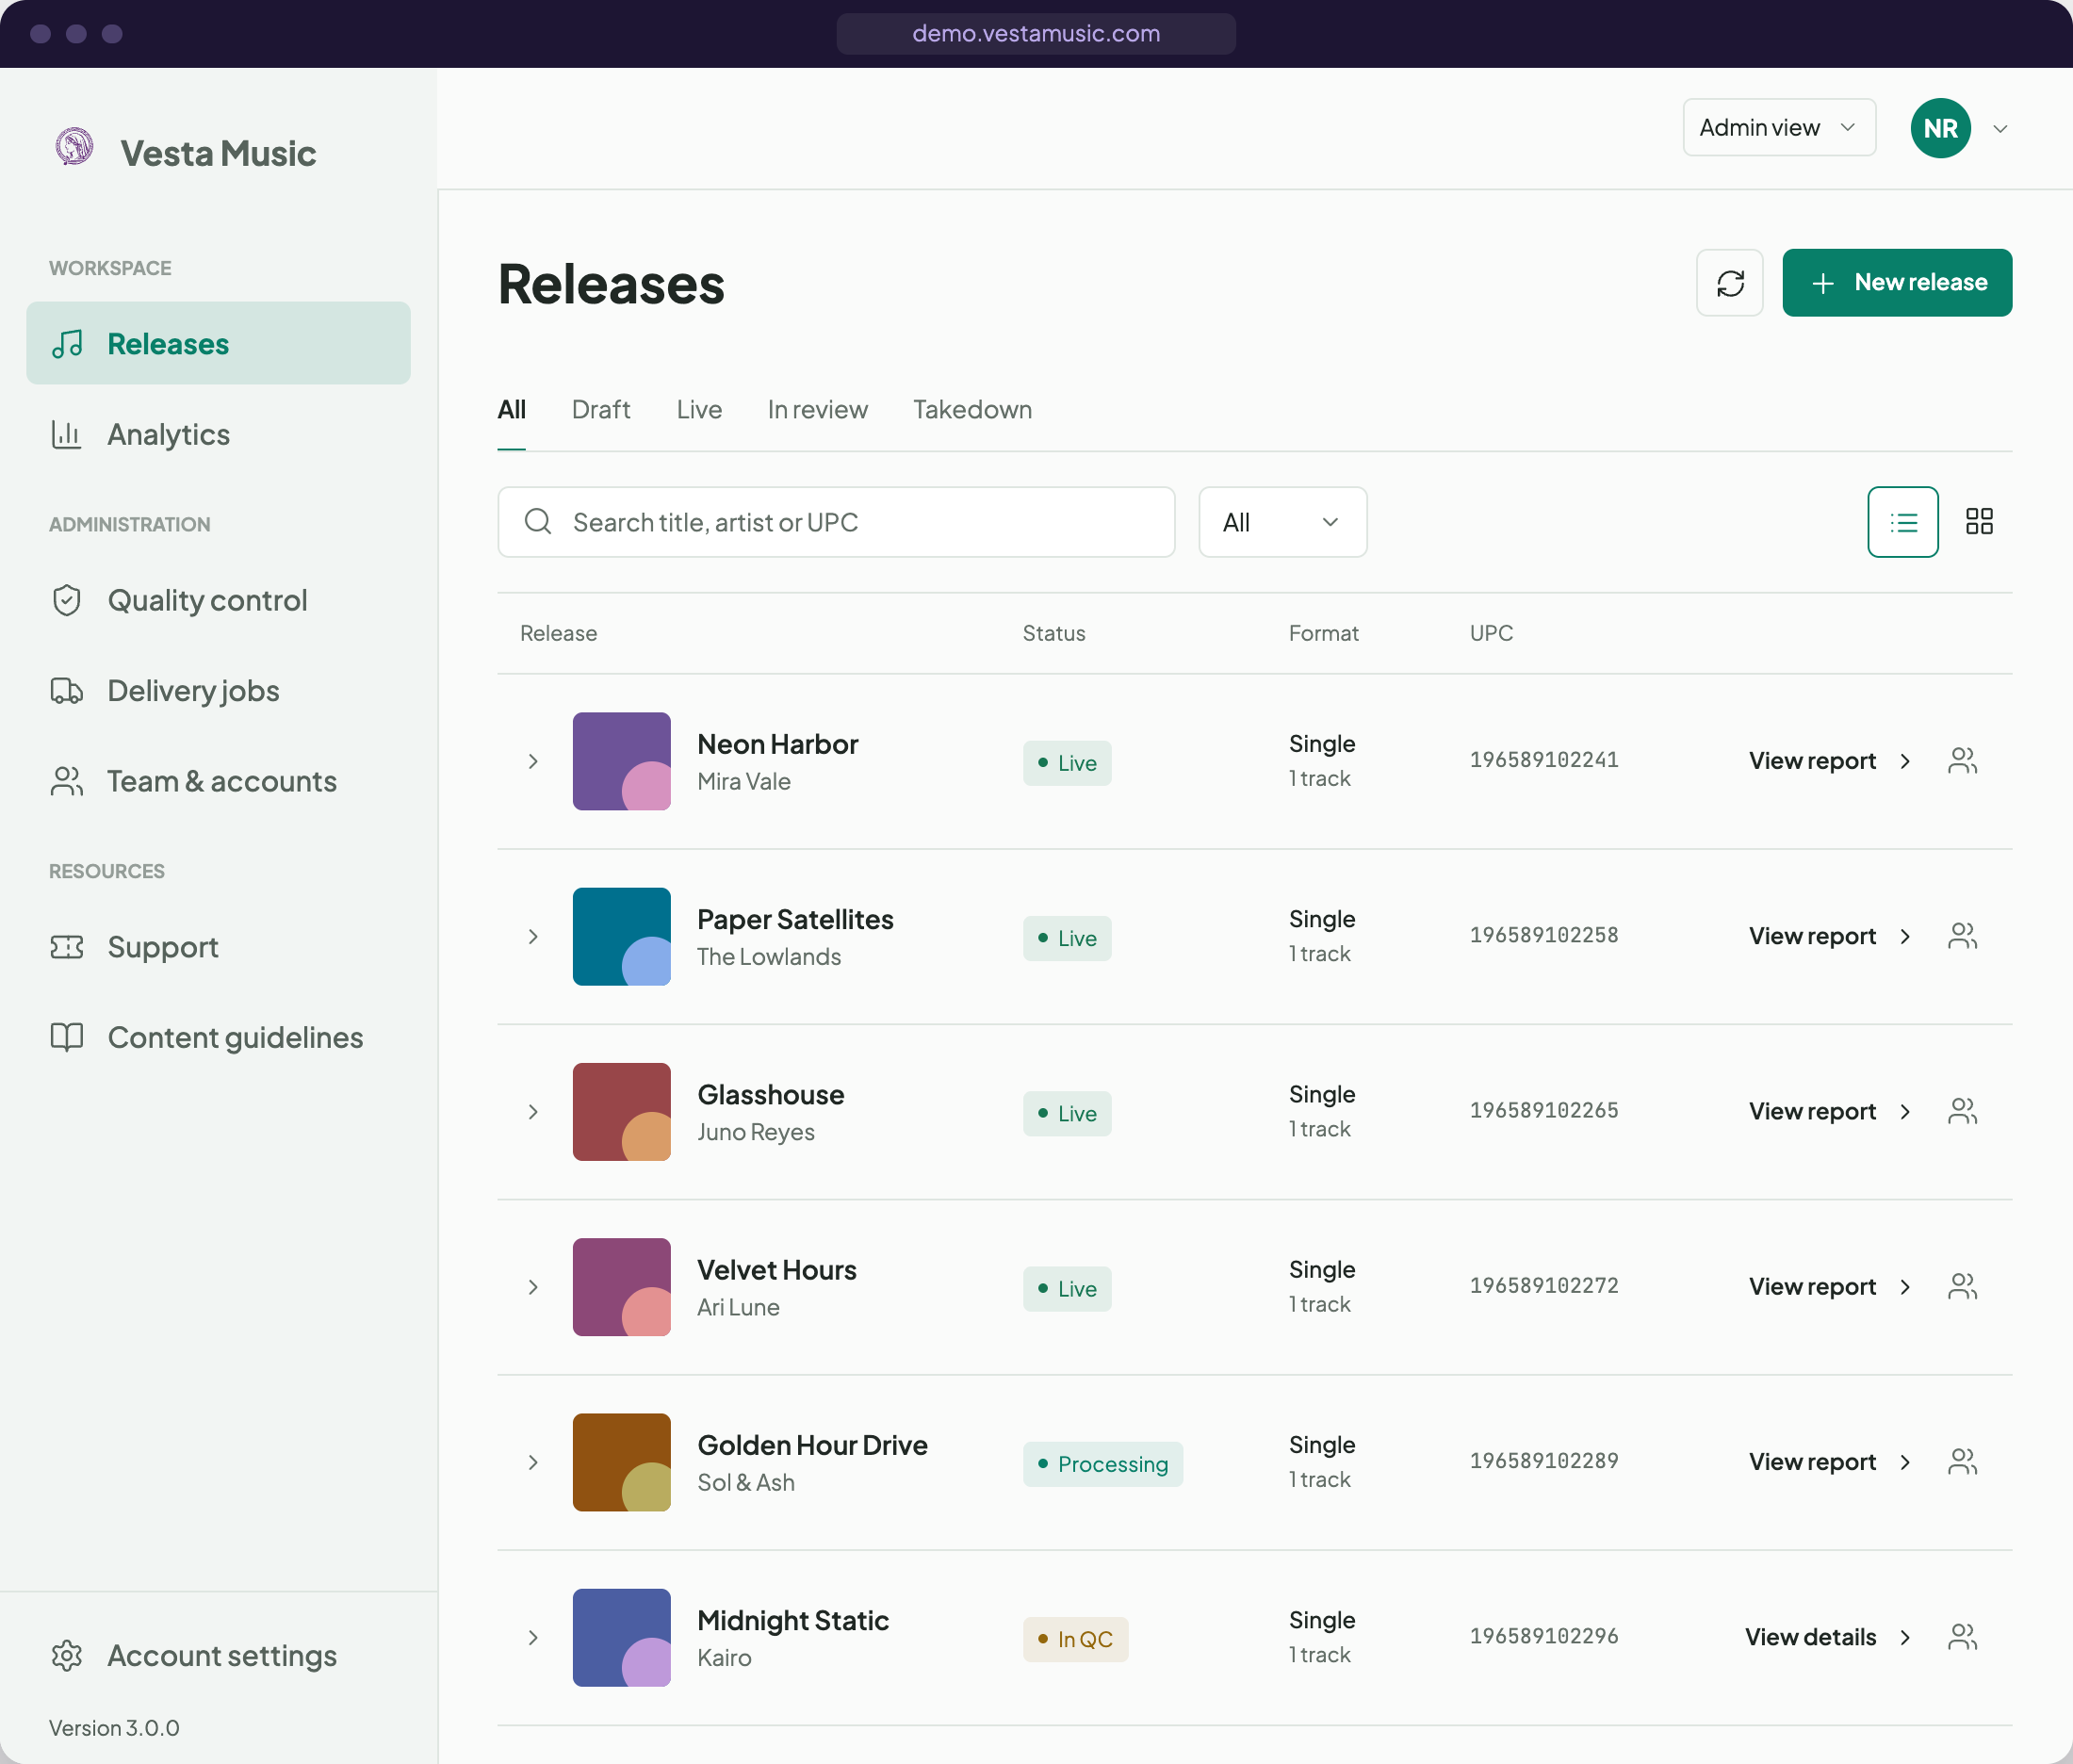Open Analytics in the sidebar
Viewport: 2073px width, 1764px height.
click(x=218, y=434)
